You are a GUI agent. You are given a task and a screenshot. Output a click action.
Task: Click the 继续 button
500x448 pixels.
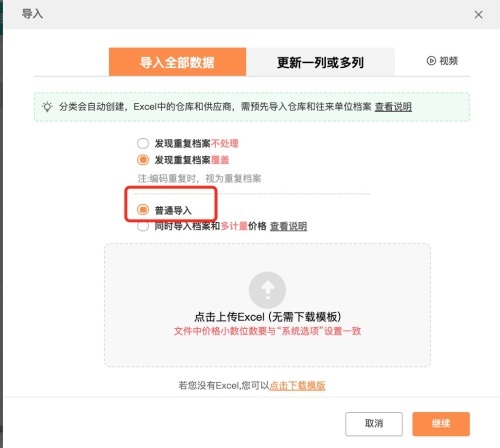tap(441, 424)
